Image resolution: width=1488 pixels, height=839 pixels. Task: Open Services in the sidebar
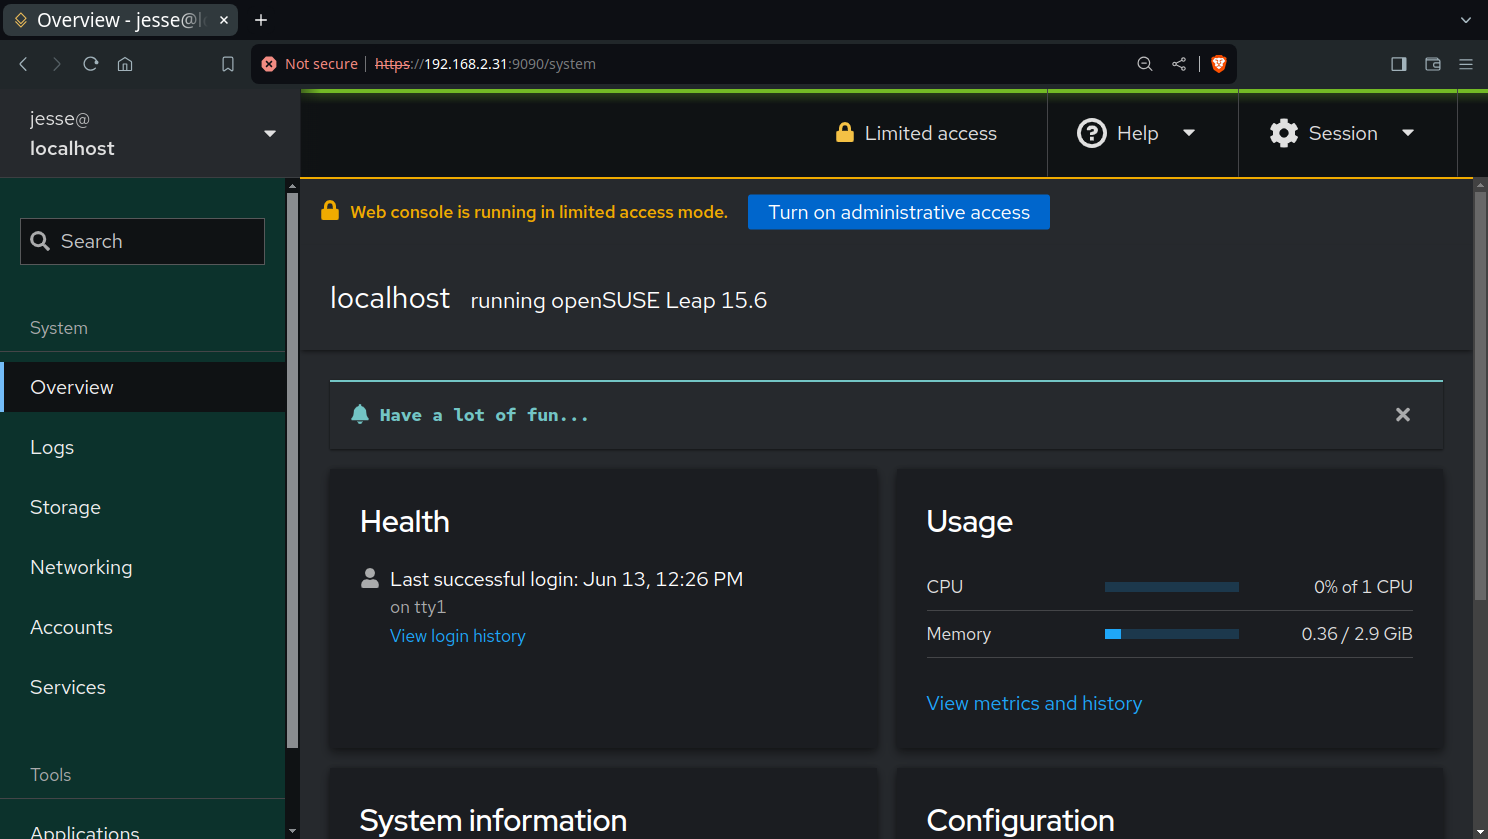pos(143,687)
